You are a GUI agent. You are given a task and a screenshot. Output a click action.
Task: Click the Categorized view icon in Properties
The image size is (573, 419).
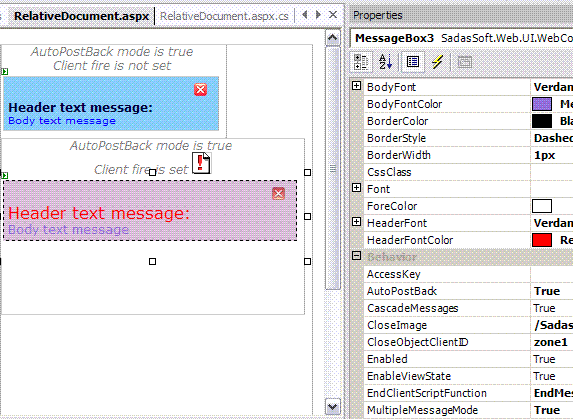point(361,62)
